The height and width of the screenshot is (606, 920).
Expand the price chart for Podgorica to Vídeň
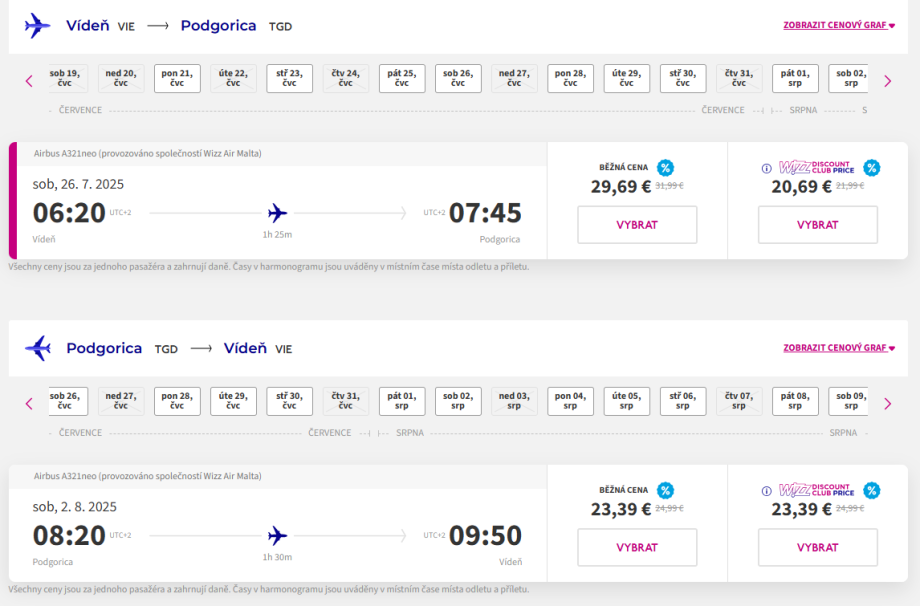point(838,348)
